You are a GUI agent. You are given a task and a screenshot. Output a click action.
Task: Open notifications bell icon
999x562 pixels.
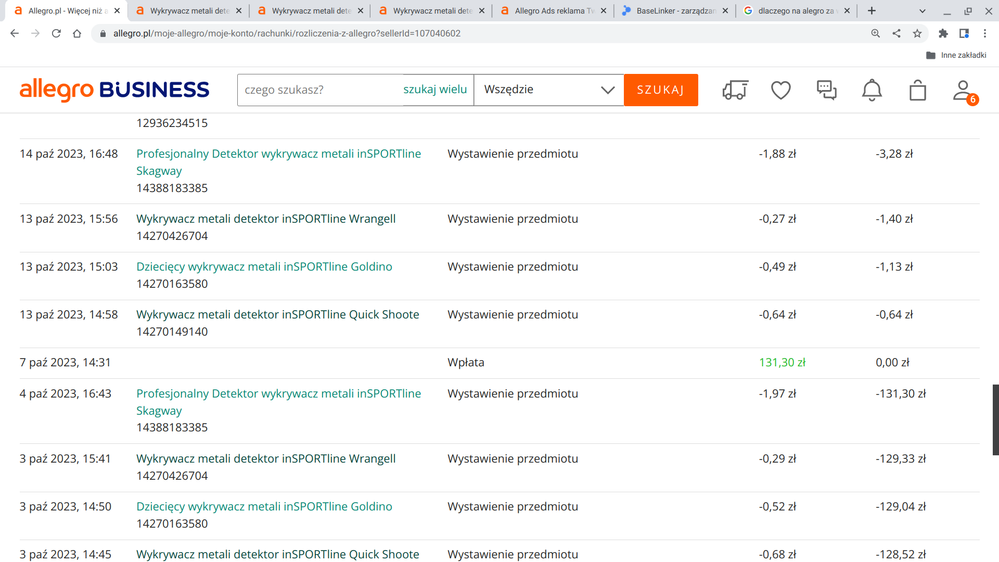coord(872,90)
